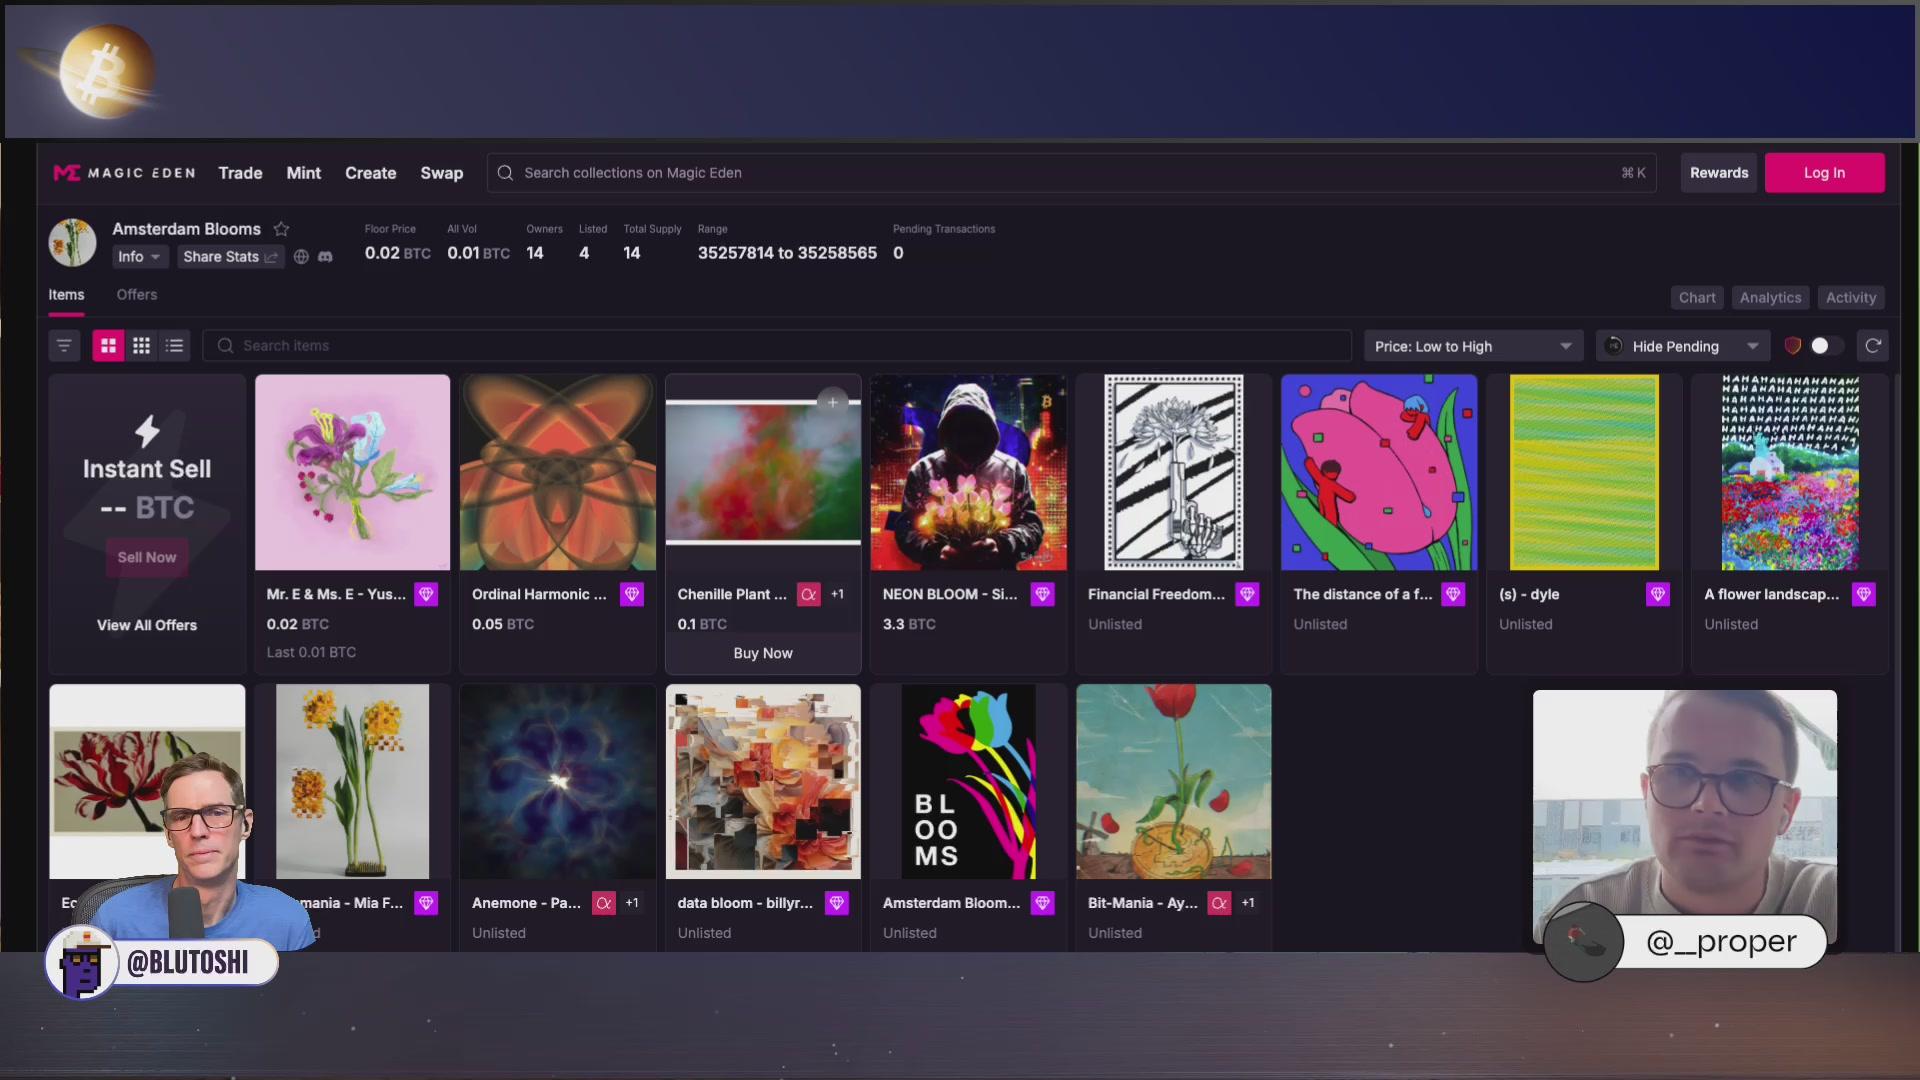This screenshot has height=1080, width=1920.
Task: Open the filter panel icon
Action: (64, 346)
